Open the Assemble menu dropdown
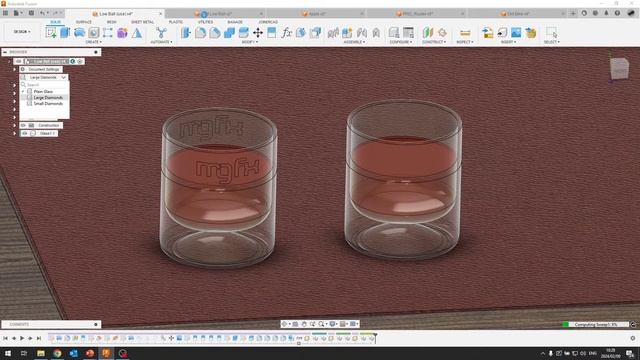The image size is (640, 360). [x=354, y=42]
